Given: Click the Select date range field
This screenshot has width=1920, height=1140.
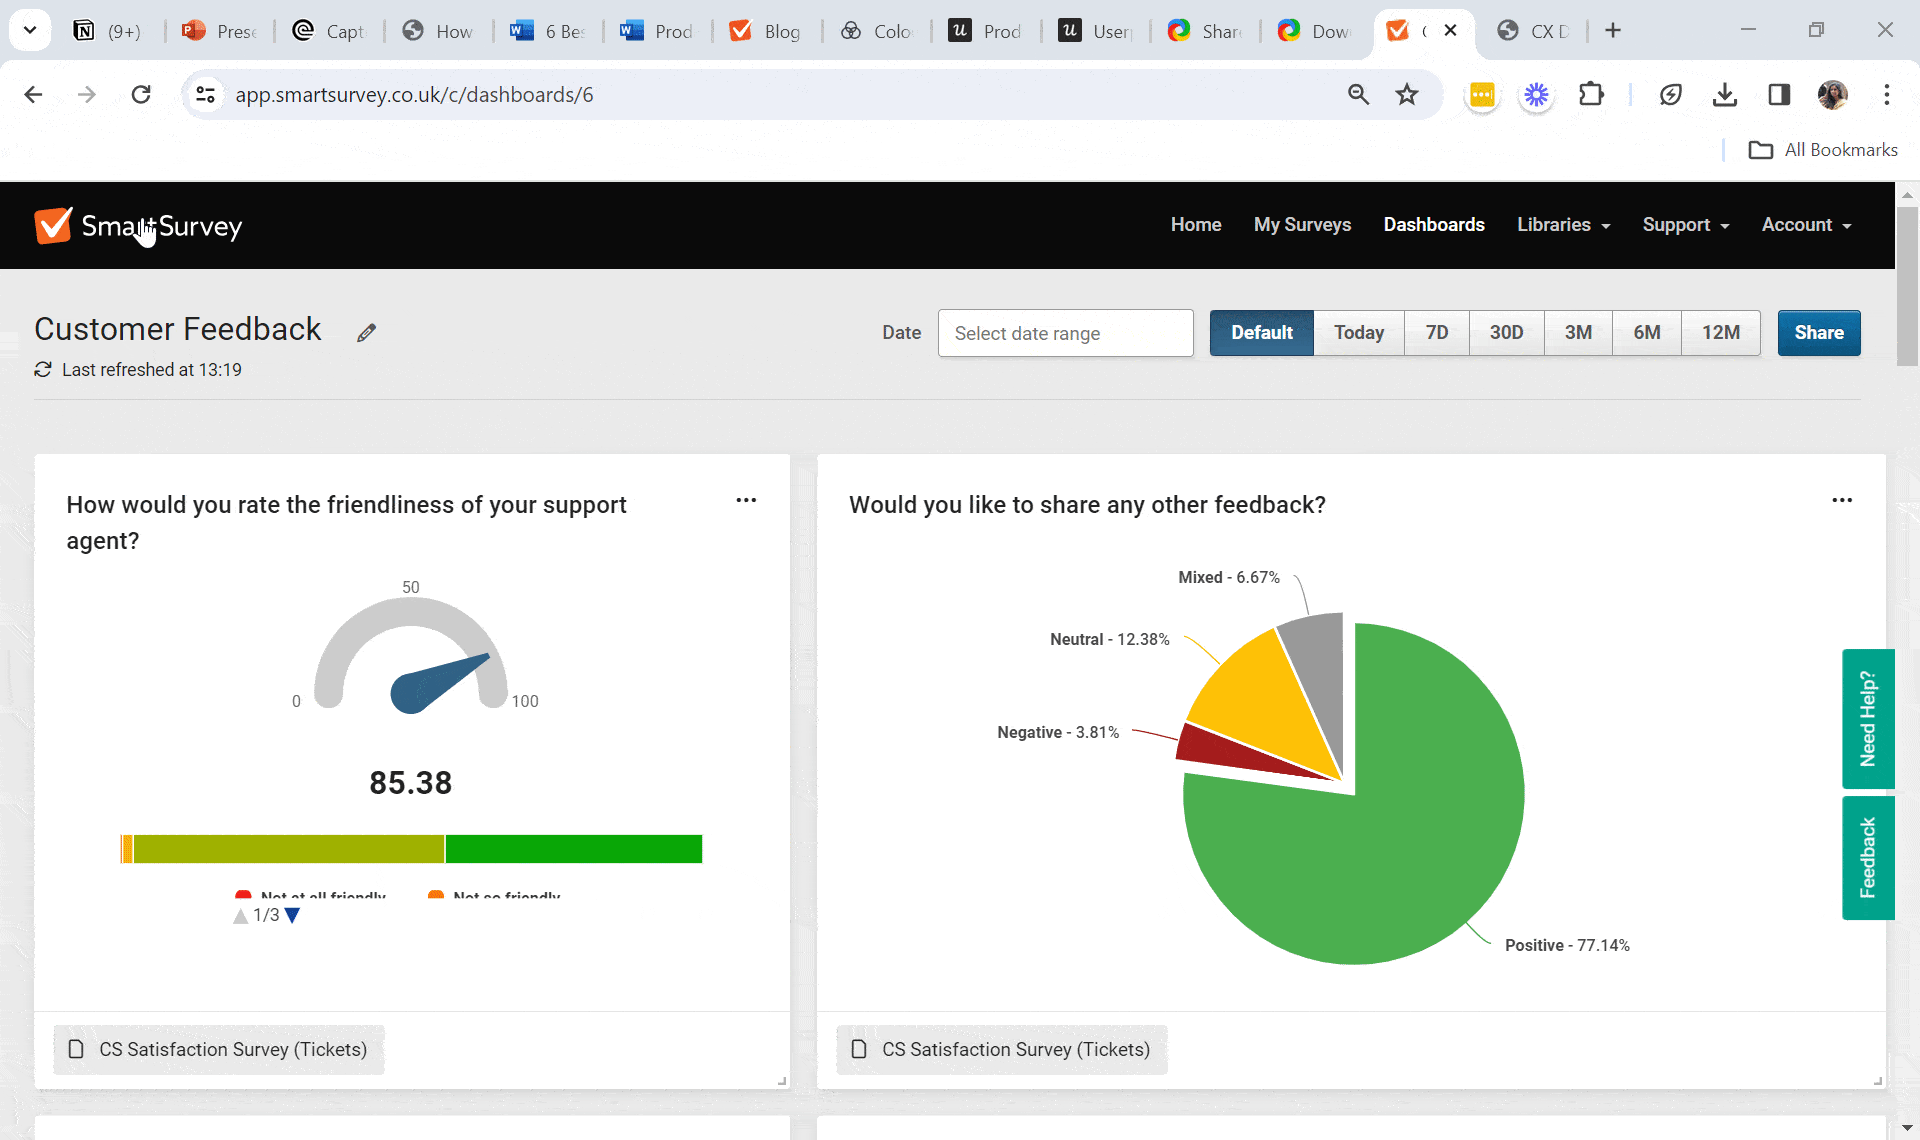Looking at the screenshot, I should 1065,333.
